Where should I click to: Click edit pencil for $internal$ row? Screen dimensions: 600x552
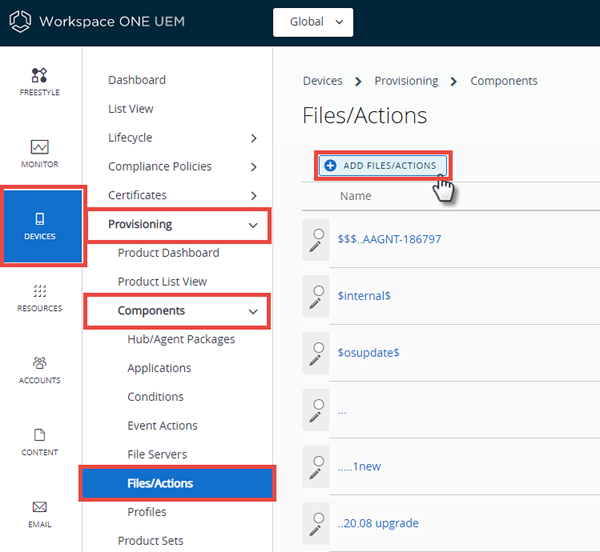pyautogui.click(x=315, y=304)
